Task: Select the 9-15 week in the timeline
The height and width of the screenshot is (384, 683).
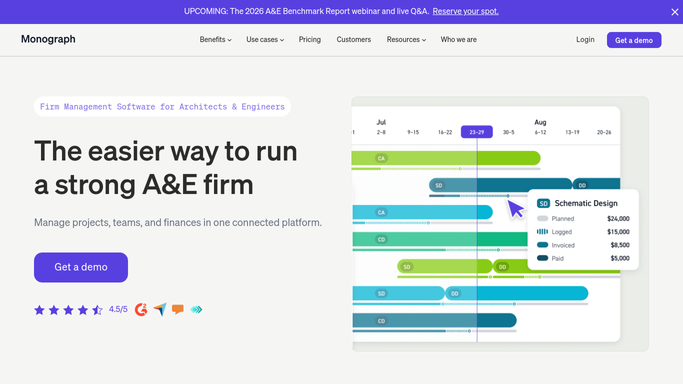Action: 413,132
